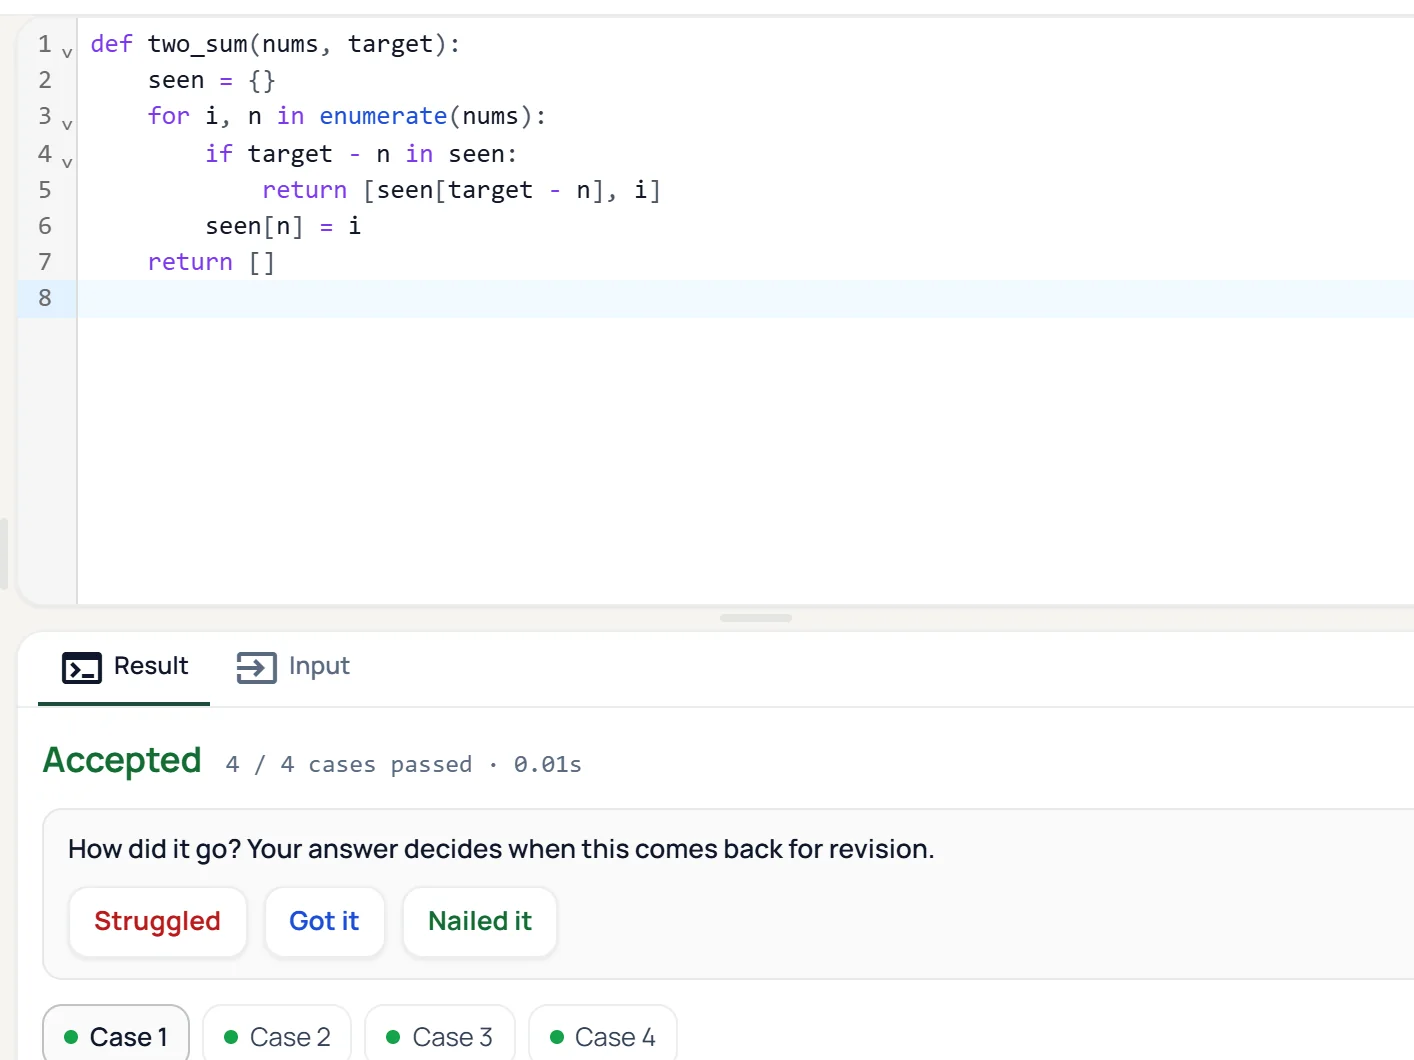This screenshot has width=1414, height=1060.
Task: Click line number 2 in the gutter
Action: pos(45,80)
